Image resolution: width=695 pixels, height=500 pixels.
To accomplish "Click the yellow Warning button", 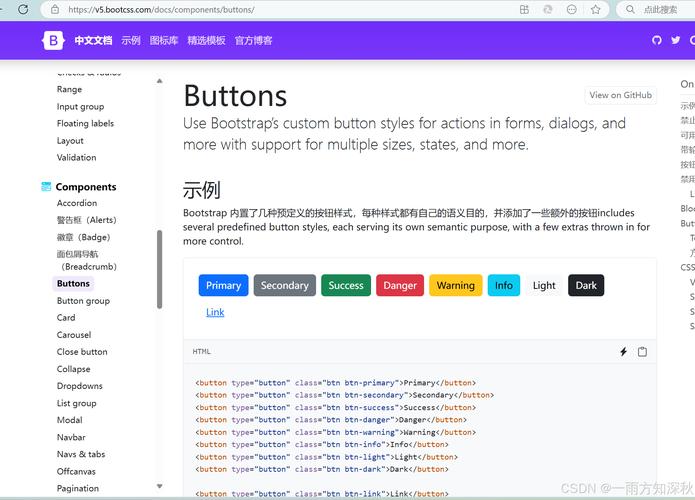I will click(x=456, y=285).
